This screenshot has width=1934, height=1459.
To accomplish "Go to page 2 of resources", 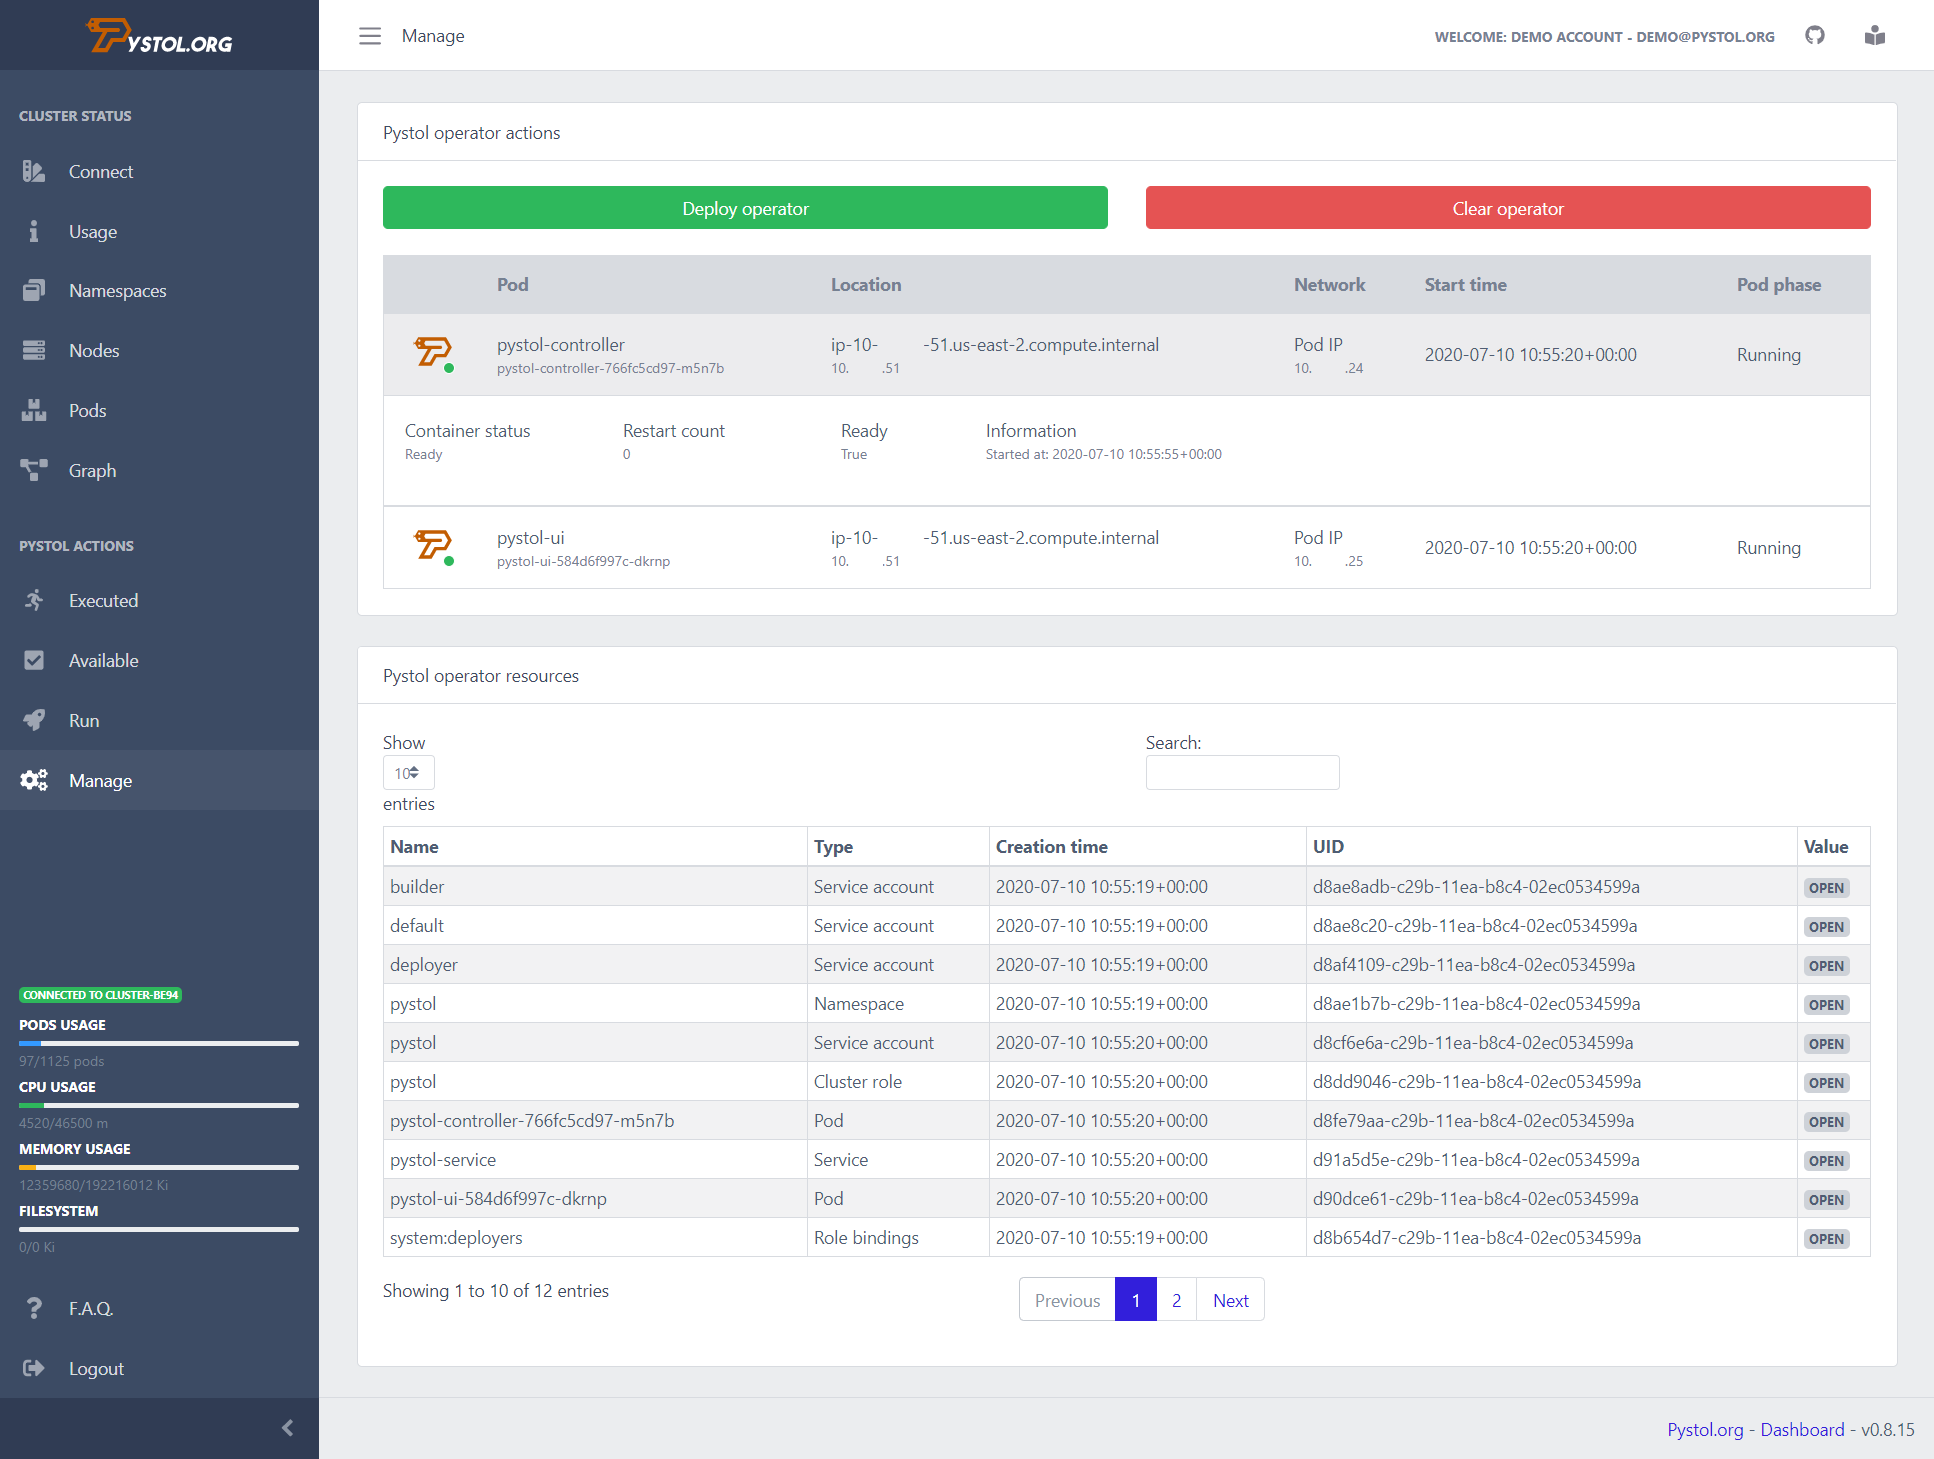I will click(x=1176, y=1300).
